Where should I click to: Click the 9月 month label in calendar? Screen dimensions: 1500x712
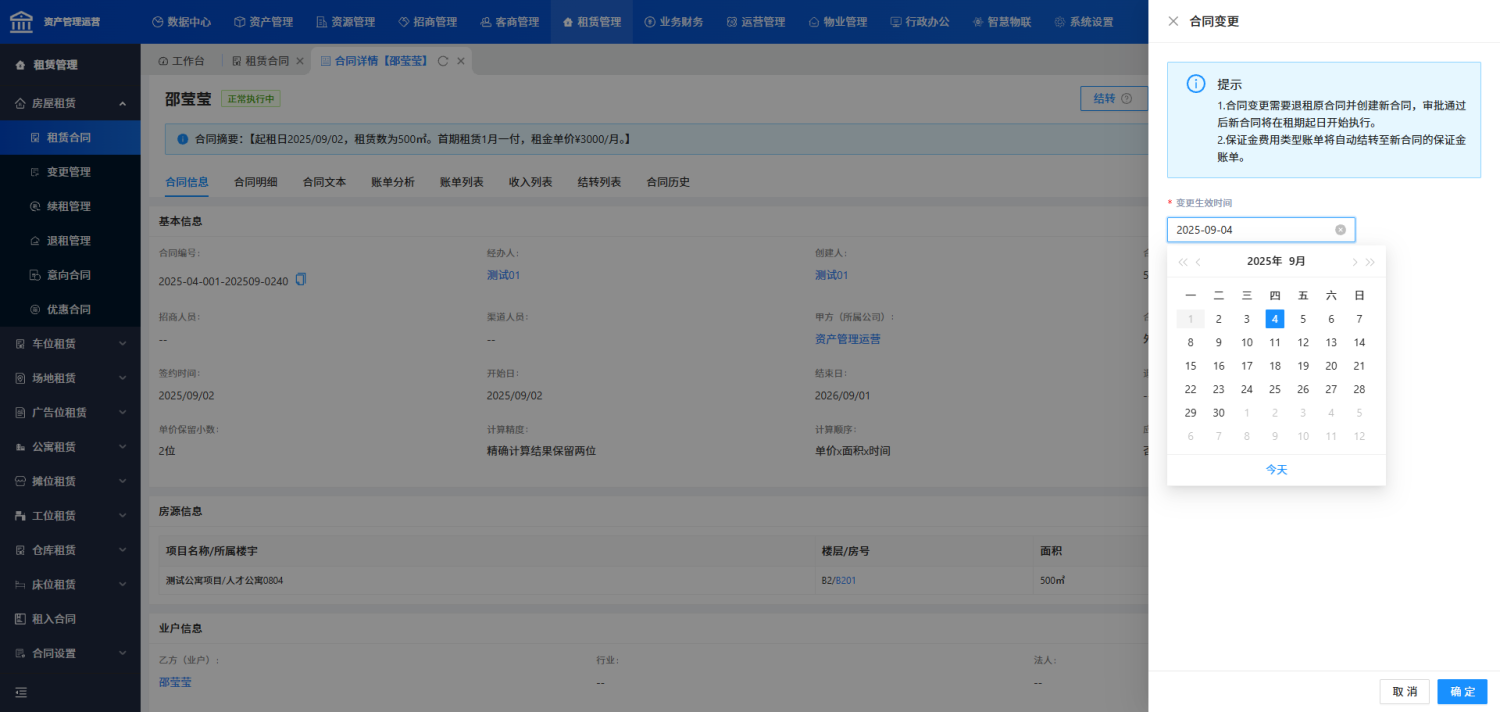pyautogui.click(x=1297, y=261)
